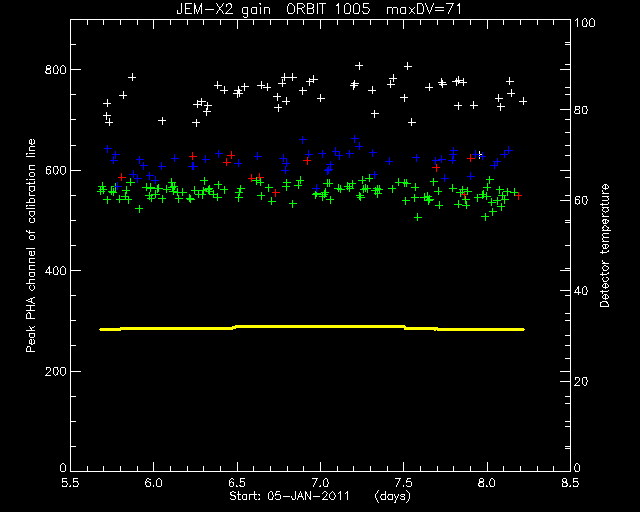Click the yellow detector temperature line
The image size is (640, 512).
point(312,327)
